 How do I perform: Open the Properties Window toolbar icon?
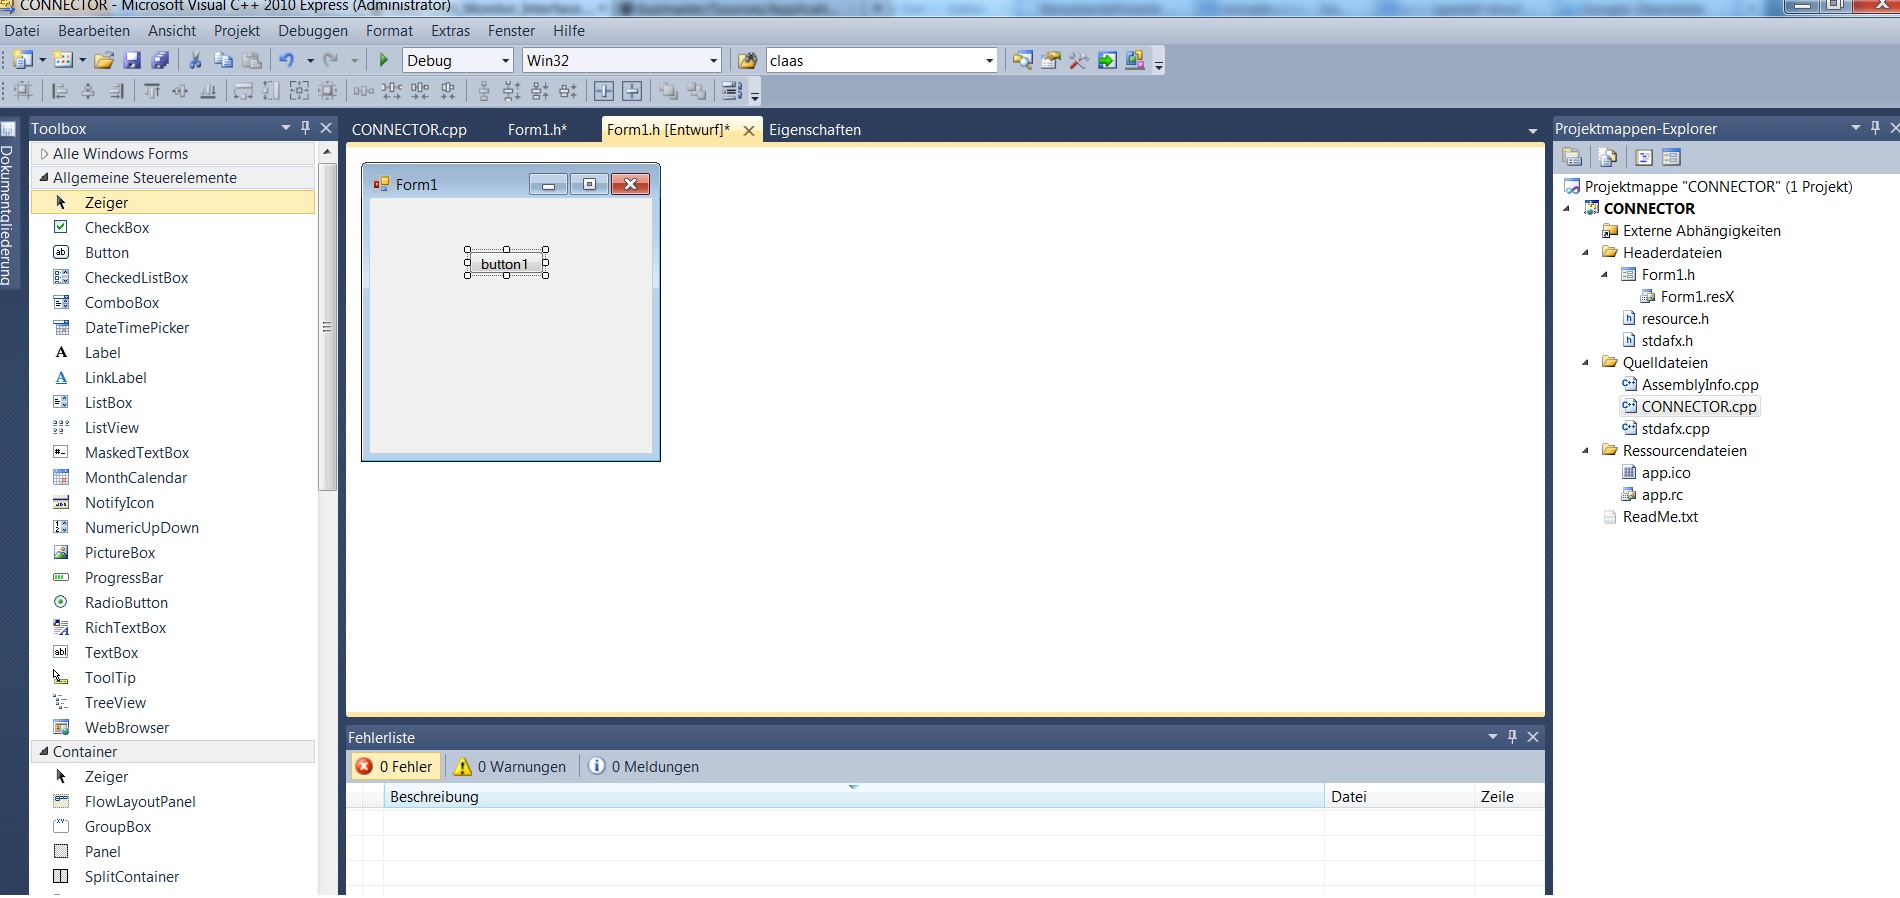pos(1050,60)
